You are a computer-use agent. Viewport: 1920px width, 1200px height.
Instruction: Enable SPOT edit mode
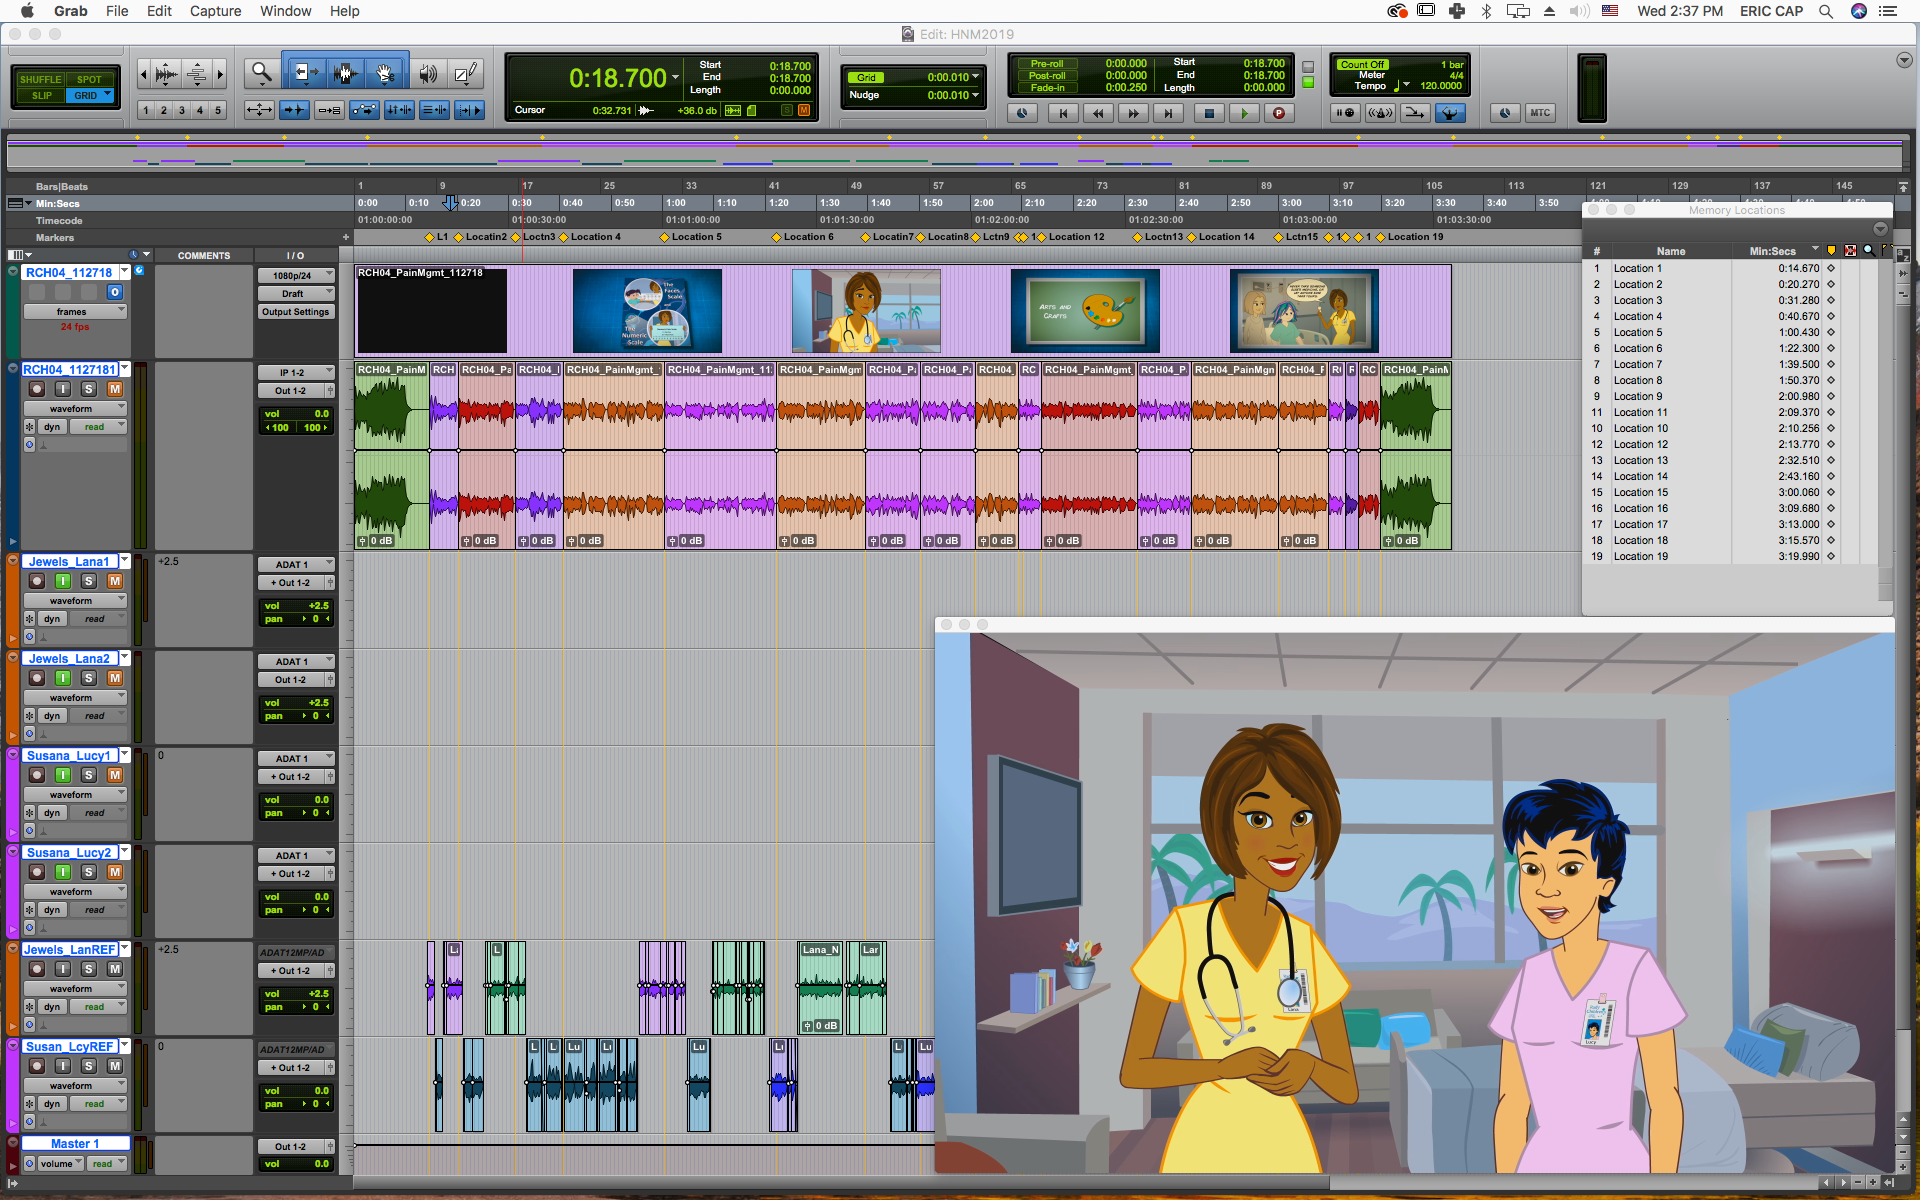point(90,79)
